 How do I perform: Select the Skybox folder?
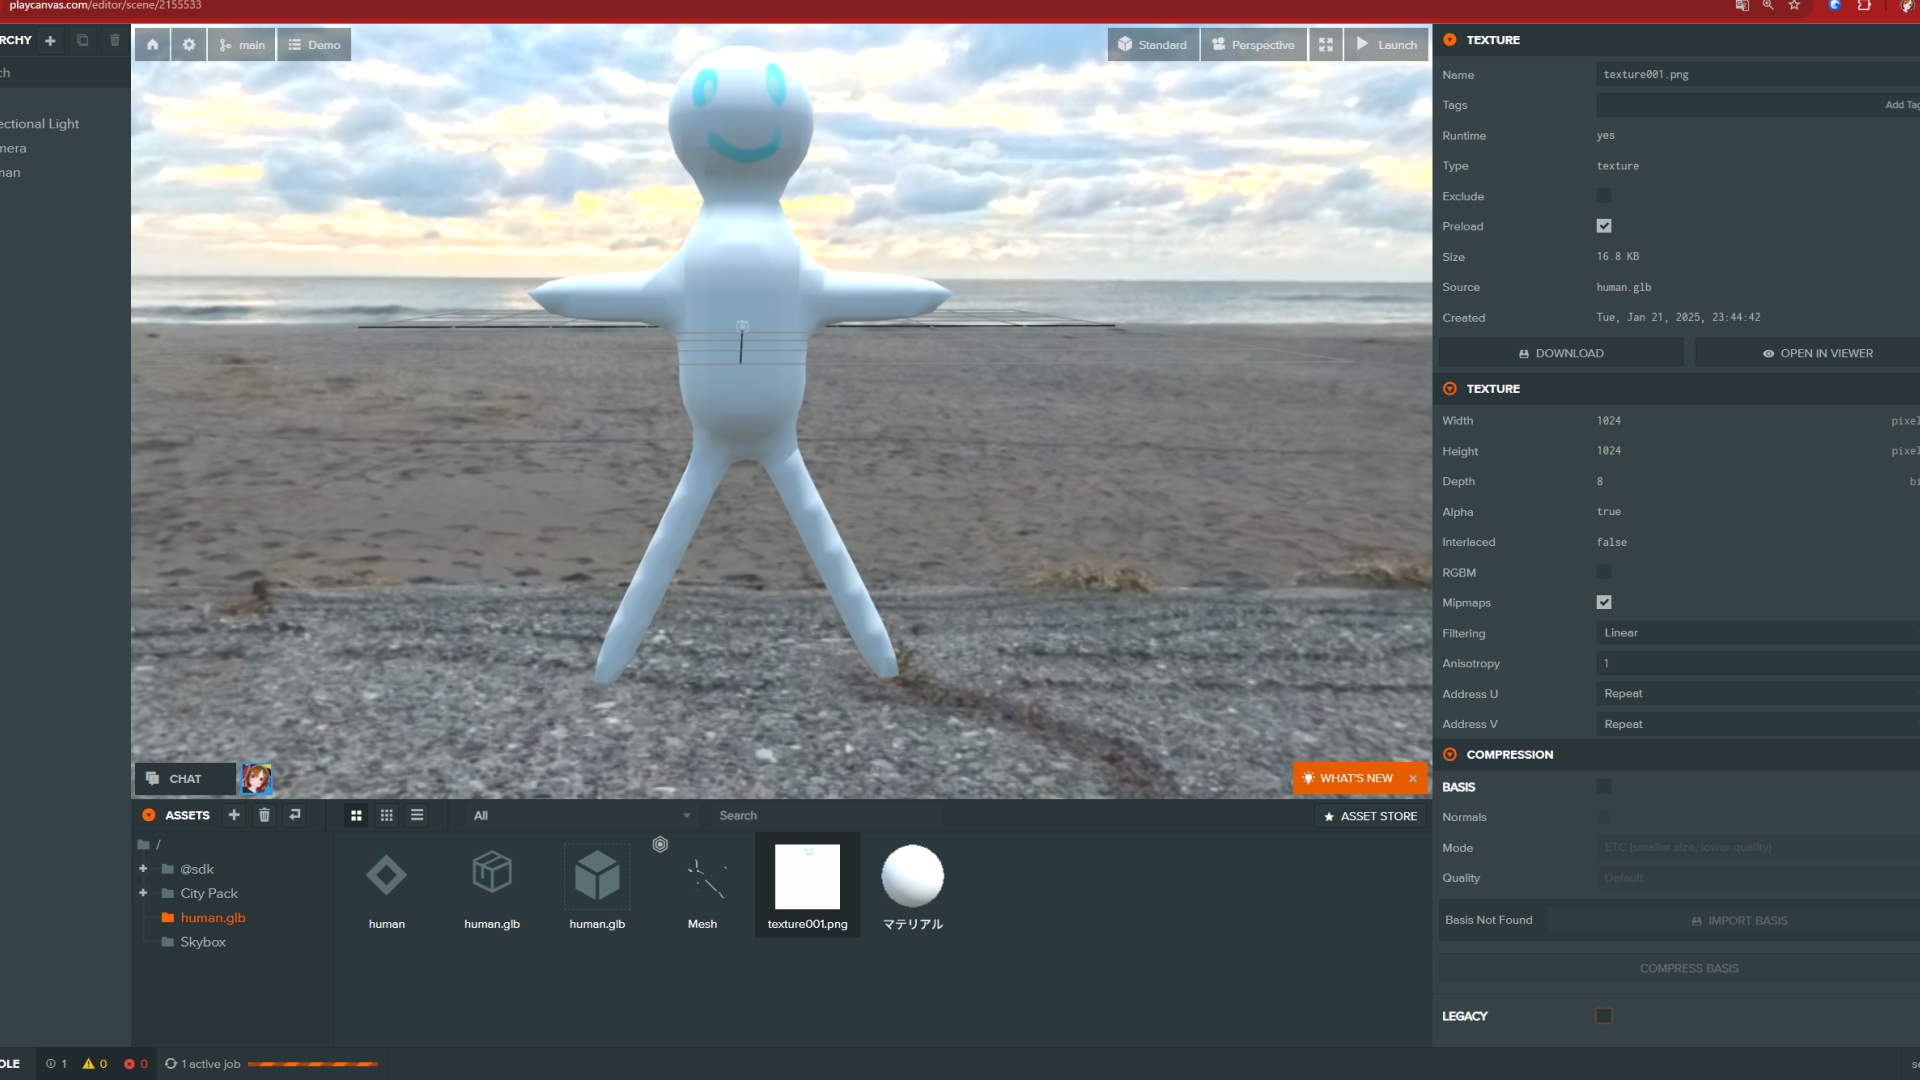pyautogui.click(x=194, y=942)
